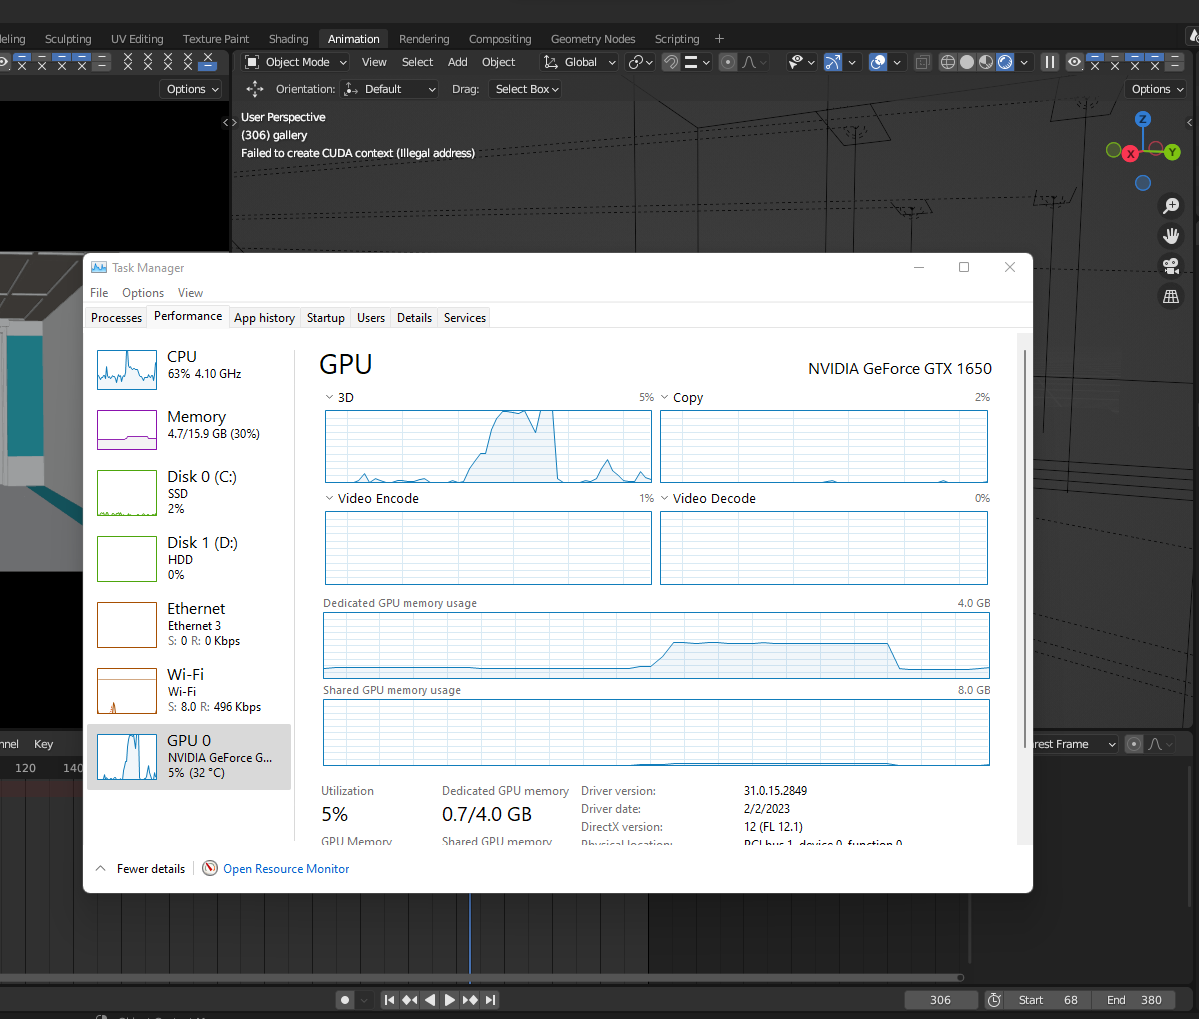This screenshot has width=1199, height=1019.
Task: Select Wireframe viewport shading
Action: [947, 62]
